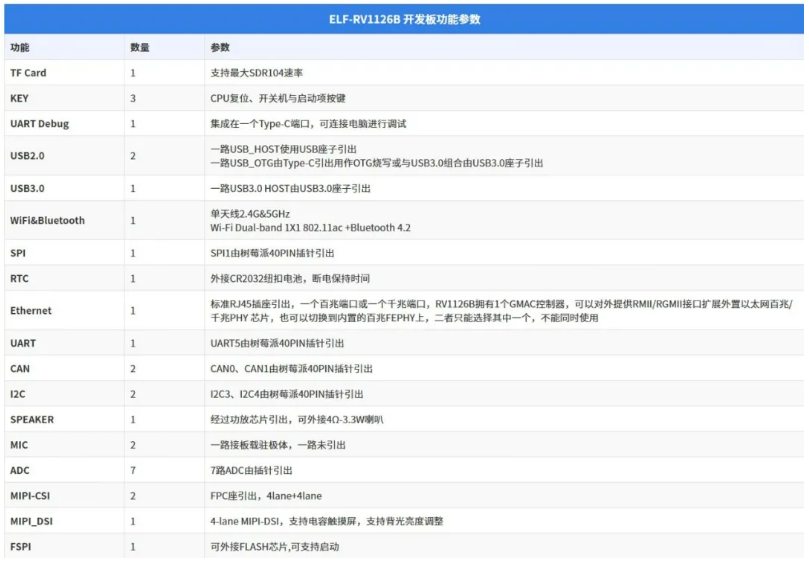Select the 参数 column header

coord(220,47)
